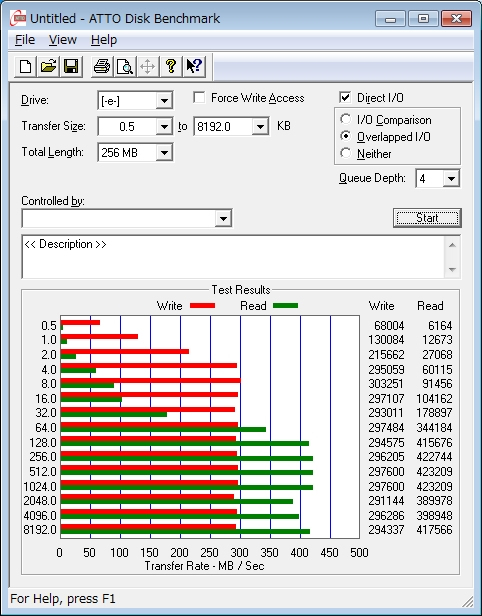The image size is (482, 616).
Task: Open Transfer Size minimum 0.5 dropdown
Action: (x=164, y=126)
